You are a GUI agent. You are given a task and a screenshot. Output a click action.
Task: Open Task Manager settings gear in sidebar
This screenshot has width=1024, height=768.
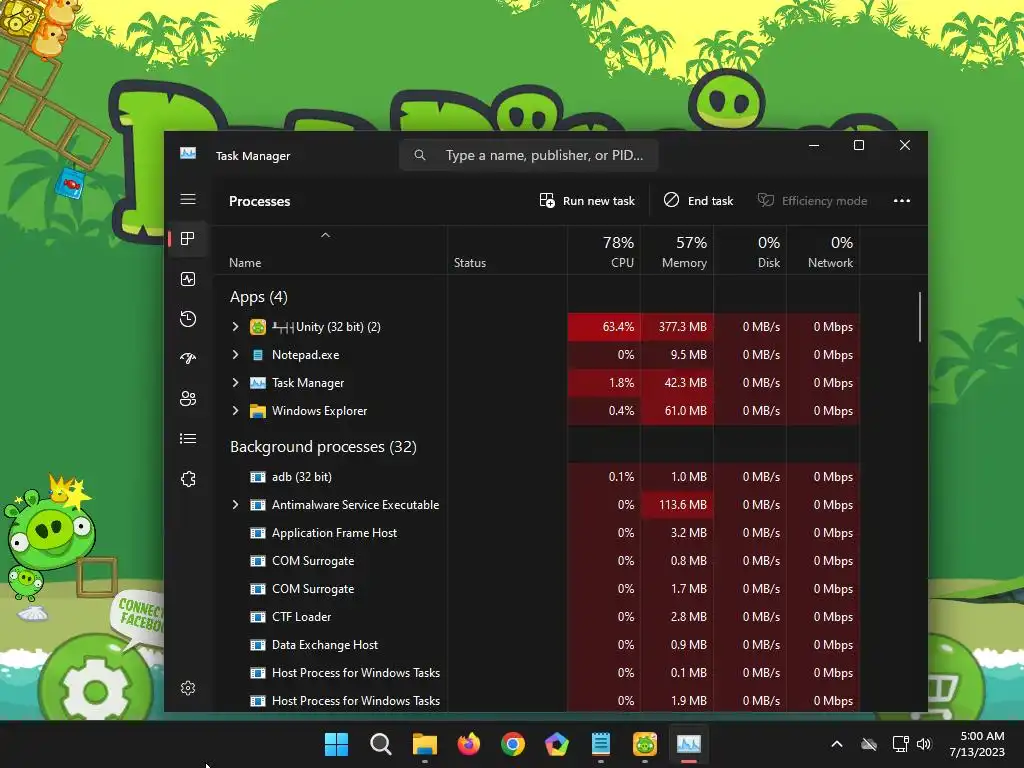click(188, 688)
